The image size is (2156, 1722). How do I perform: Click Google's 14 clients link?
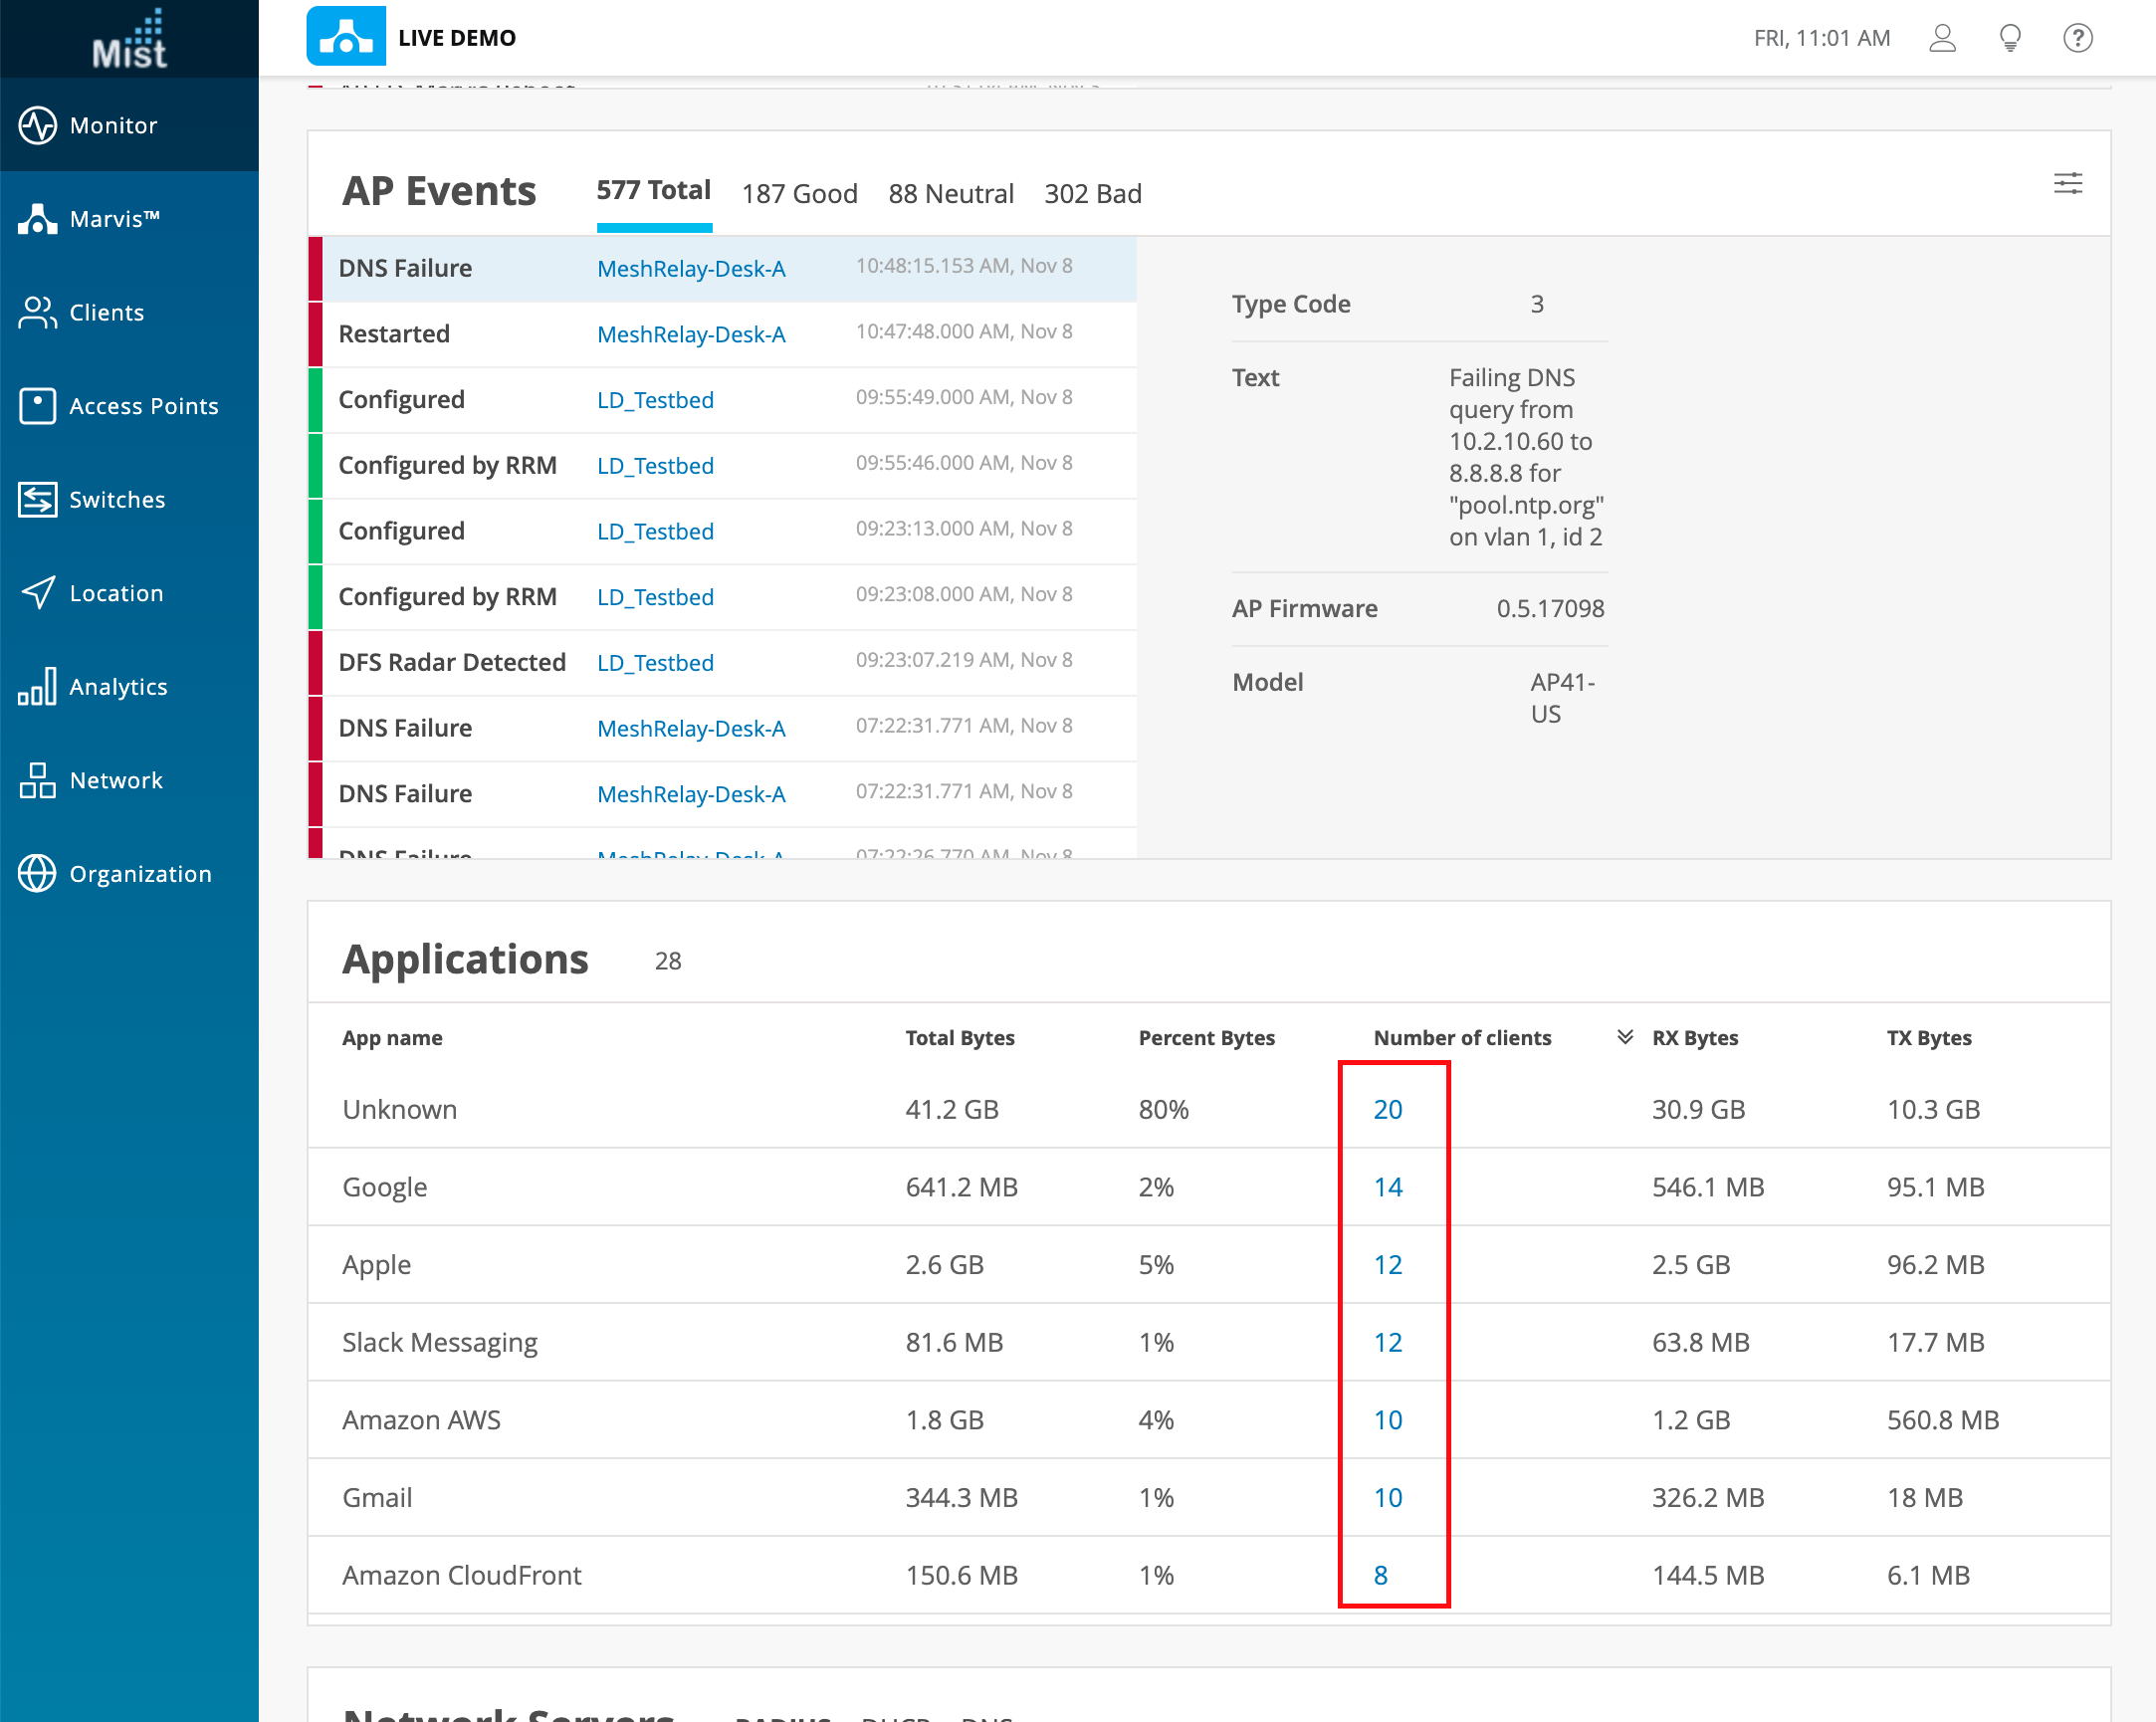[1387, 1187]
